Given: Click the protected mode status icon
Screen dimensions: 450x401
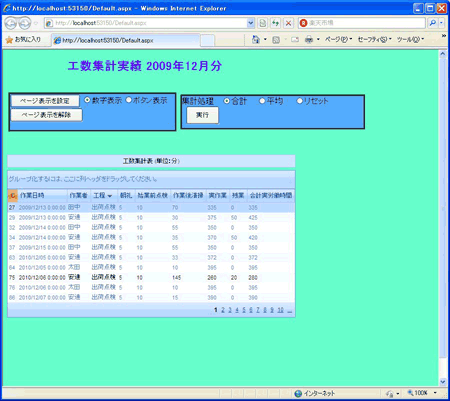Looking at the screenshot, I should click(389, 394).
